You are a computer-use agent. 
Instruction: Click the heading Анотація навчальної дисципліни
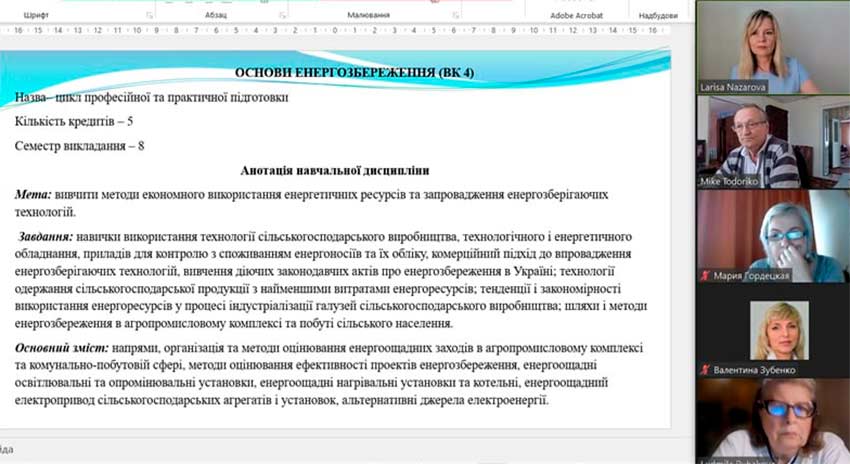pyautogui.click(x=335, y=170)
